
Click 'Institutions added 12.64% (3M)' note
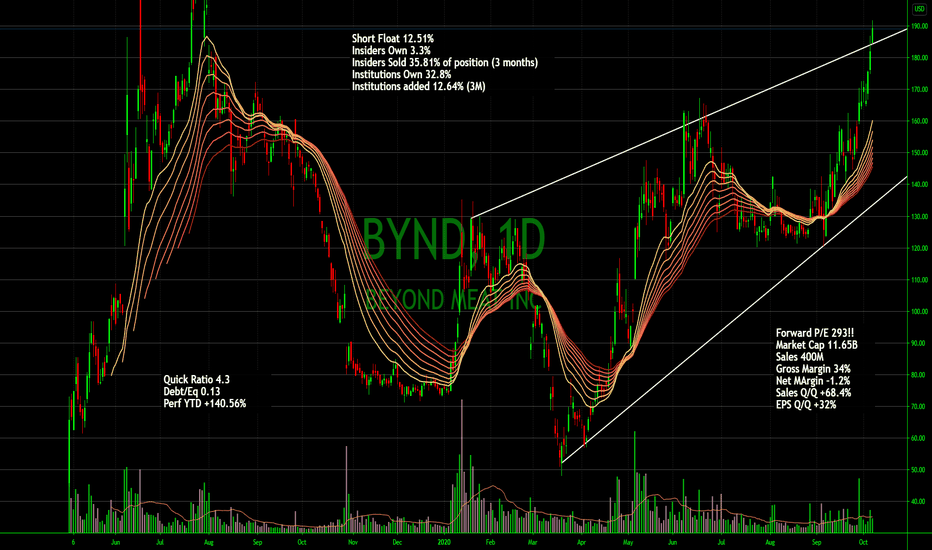point(418,86)
